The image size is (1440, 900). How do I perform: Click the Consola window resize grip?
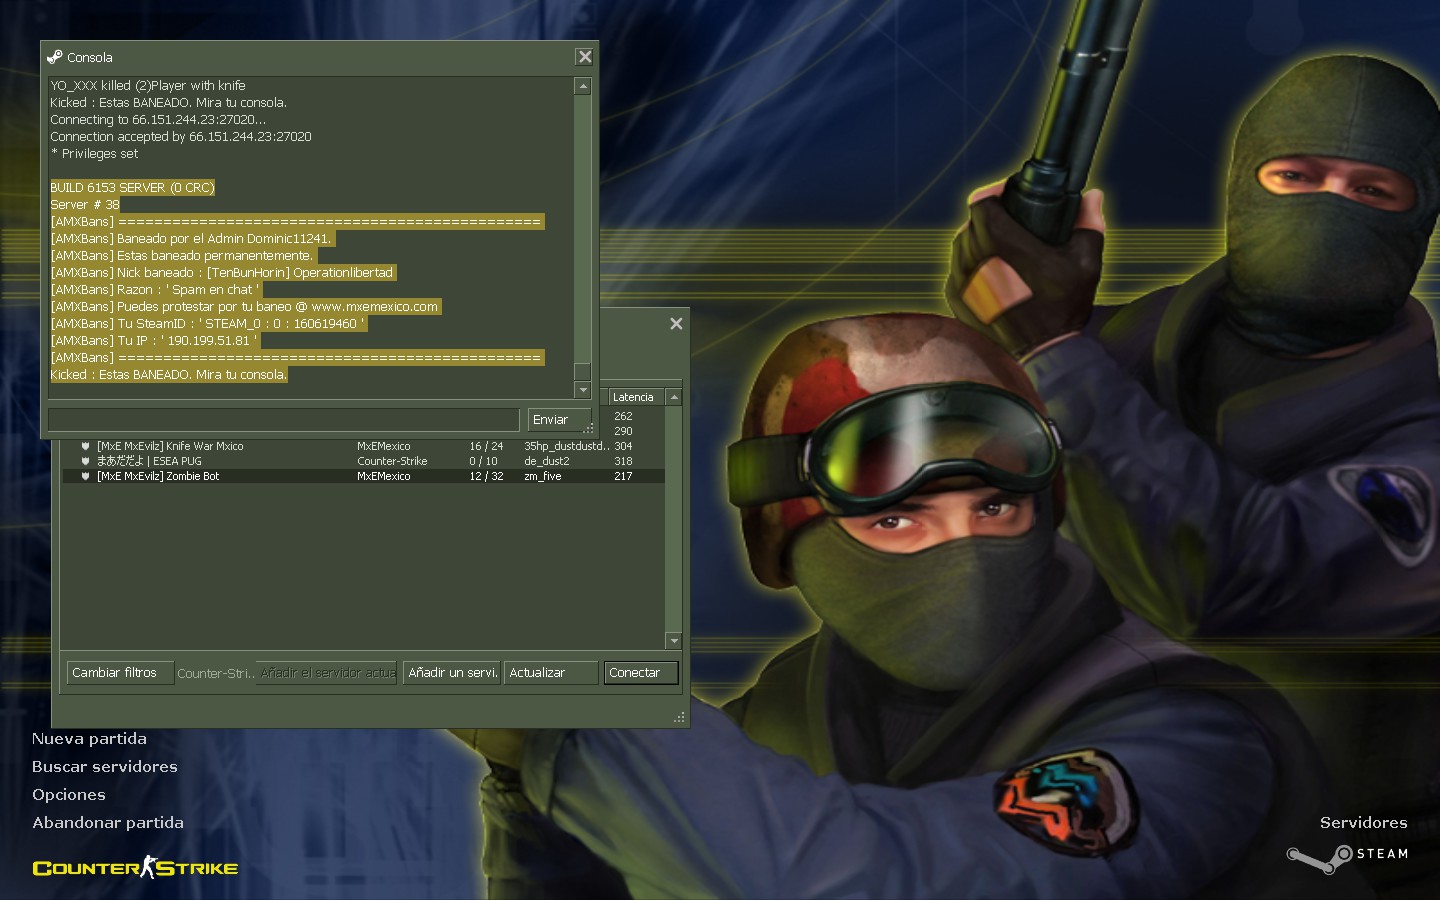590,429
